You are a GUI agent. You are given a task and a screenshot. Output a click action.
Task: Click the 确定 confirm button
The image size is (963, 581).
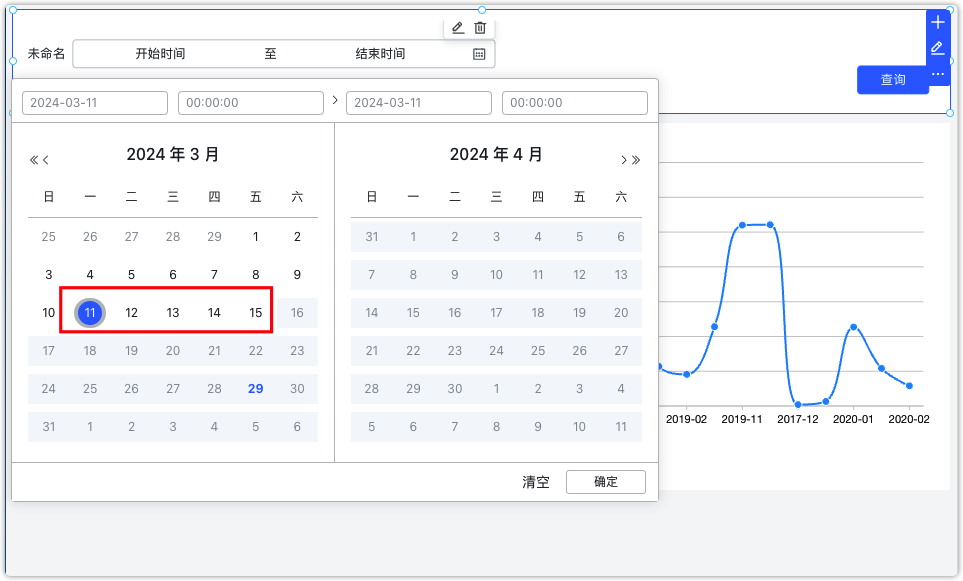tap(606, 482)
